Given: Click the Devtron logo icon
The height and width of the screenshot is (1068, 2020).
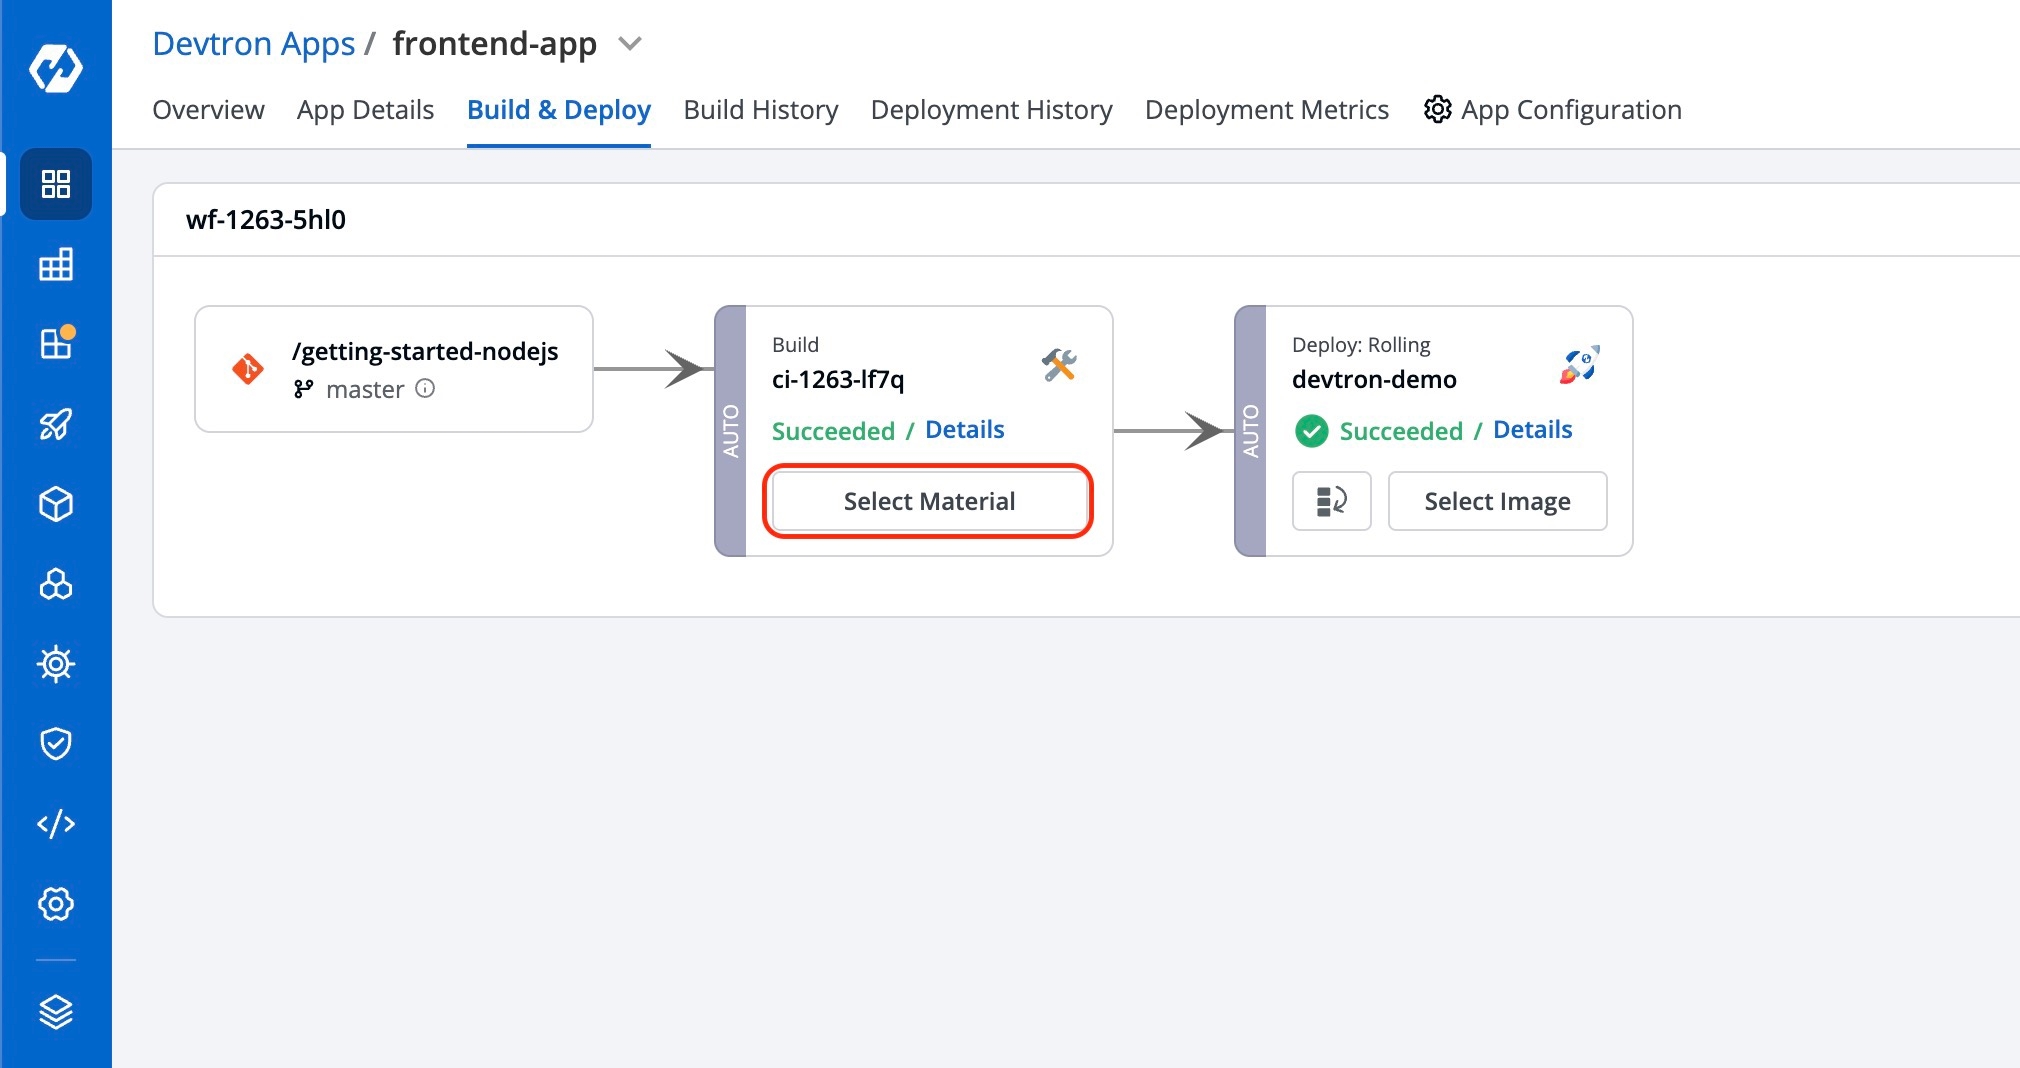Looking at the screenshot, I should coord(56,68).
